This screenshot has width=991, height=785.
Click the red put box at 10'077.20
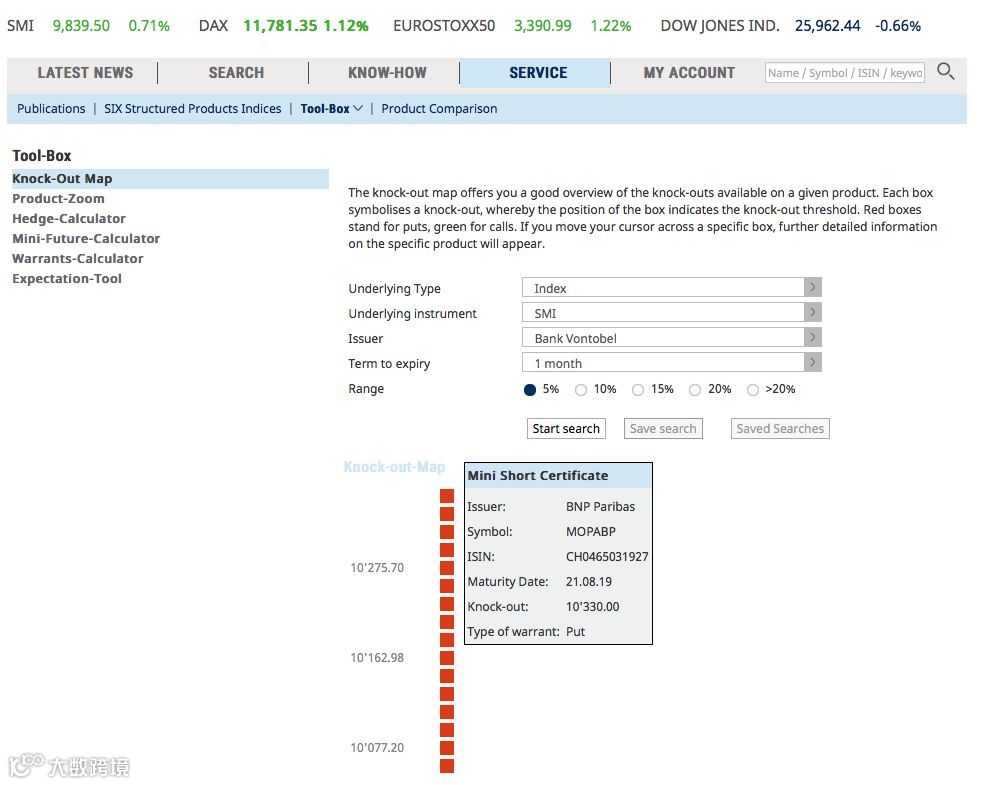[447, 748]
